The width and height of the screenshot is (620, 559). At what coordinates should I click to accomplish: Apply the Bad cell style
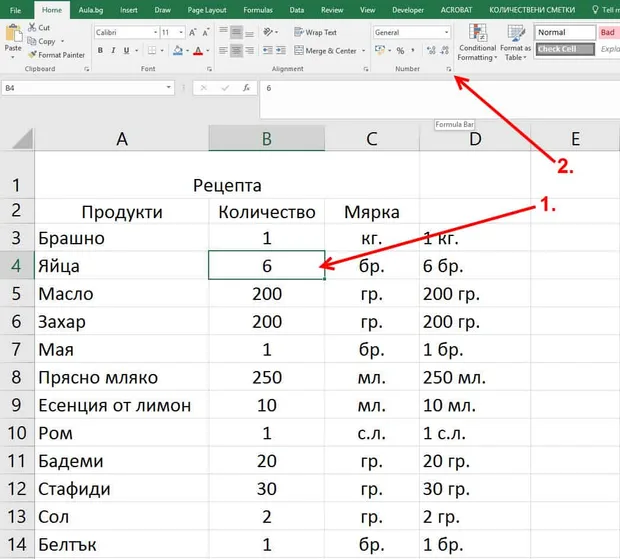click(608, 32)
